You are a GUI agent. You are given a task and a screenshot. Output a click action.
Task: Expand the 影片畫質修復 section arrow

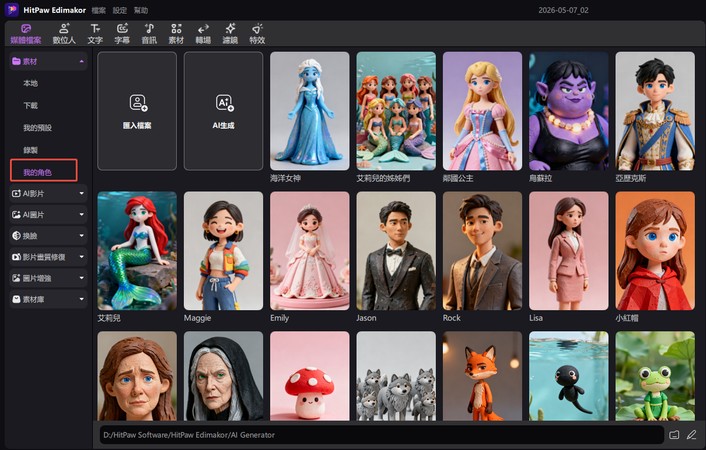coord(81,257)
